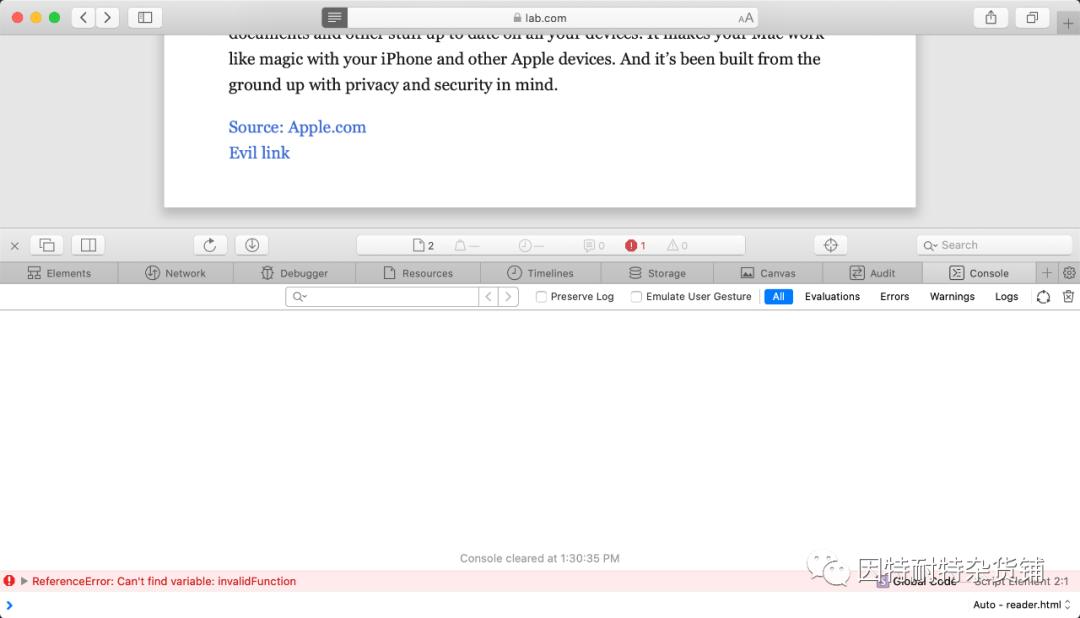This screenshot has height=618, width=1080.
Task: Switch to the Network tab
Action: [x=176, y=273]
